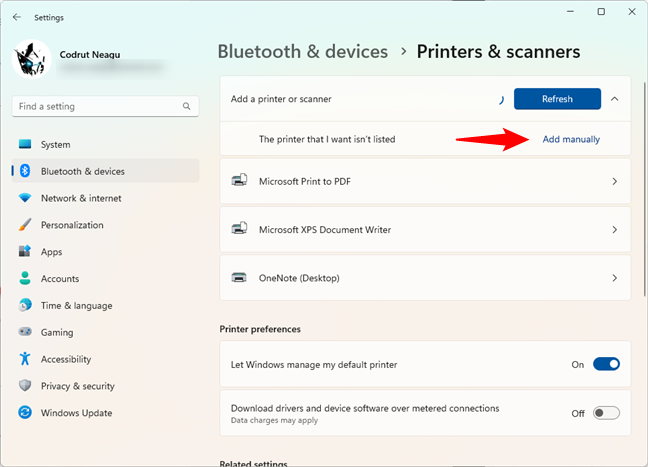Image resolution: width=648 pixels, height=467 pixels.
Task: Open Privacy & security settings
Action: coord(105,386)
